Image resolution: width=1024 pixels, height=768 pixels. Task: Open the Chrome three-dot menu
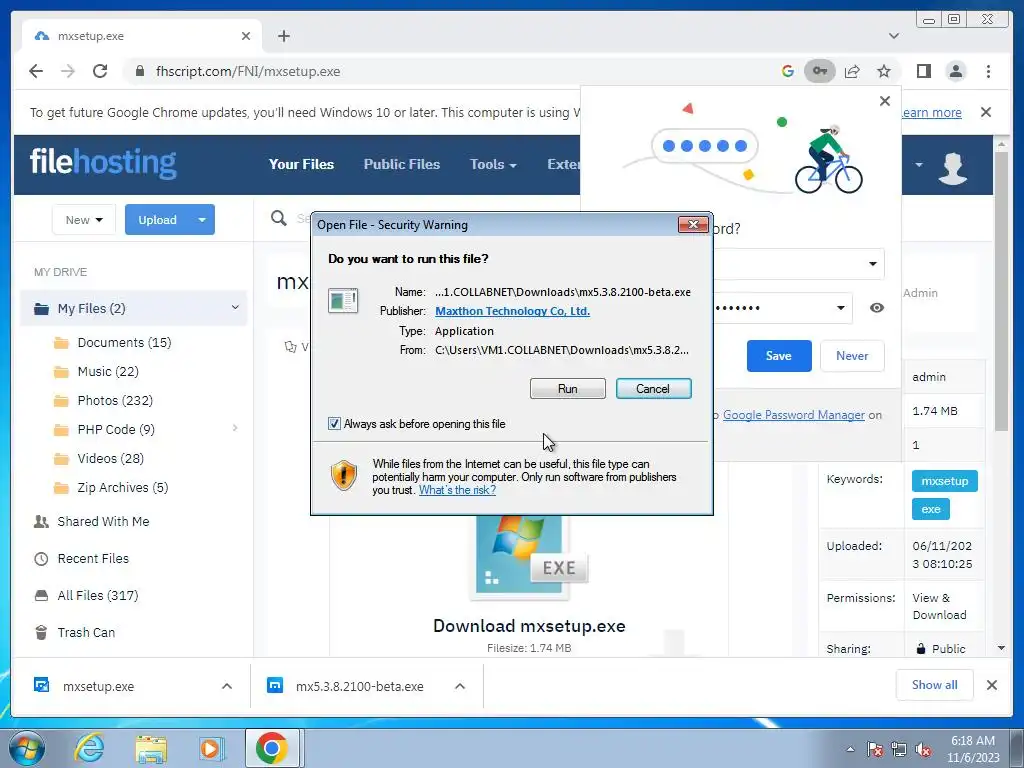(x=988, y=71)
